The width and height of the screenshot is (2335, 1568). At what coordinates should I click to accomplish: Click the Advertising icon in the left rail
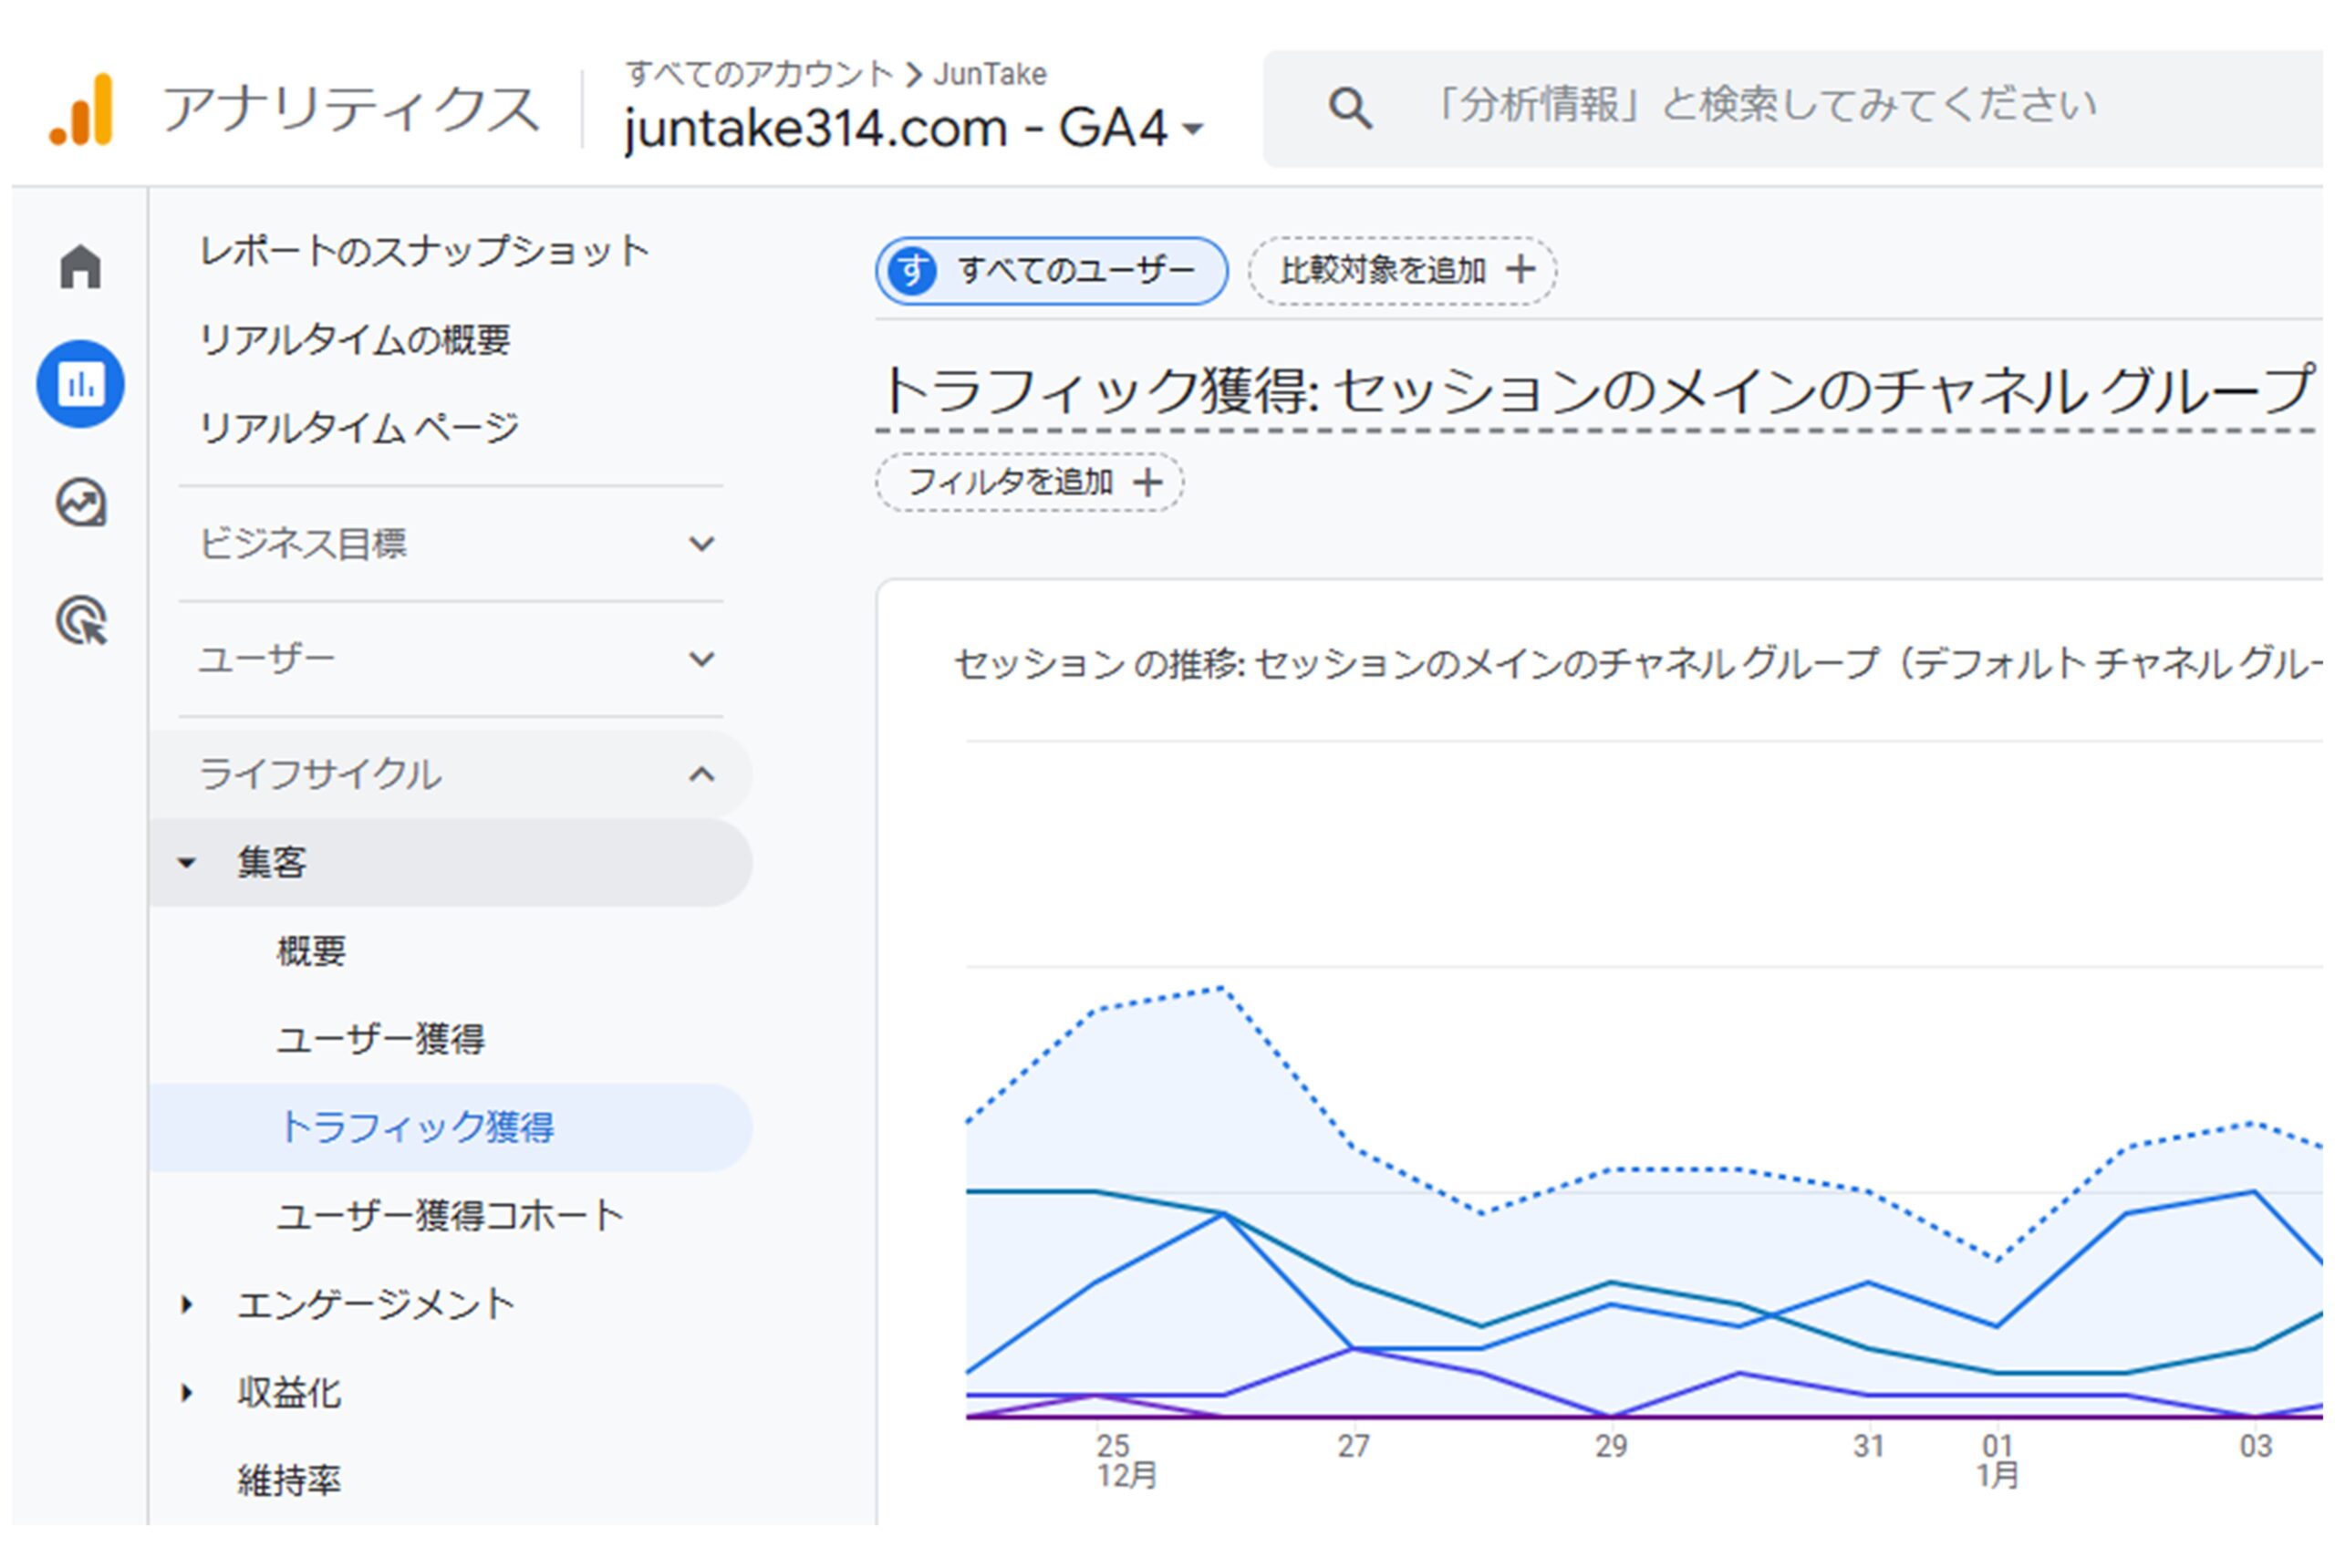coord(80,622)
